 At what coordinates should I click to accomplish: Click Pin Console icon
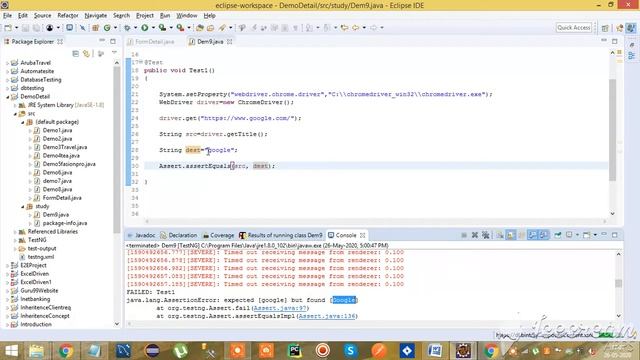pos(558,235)
